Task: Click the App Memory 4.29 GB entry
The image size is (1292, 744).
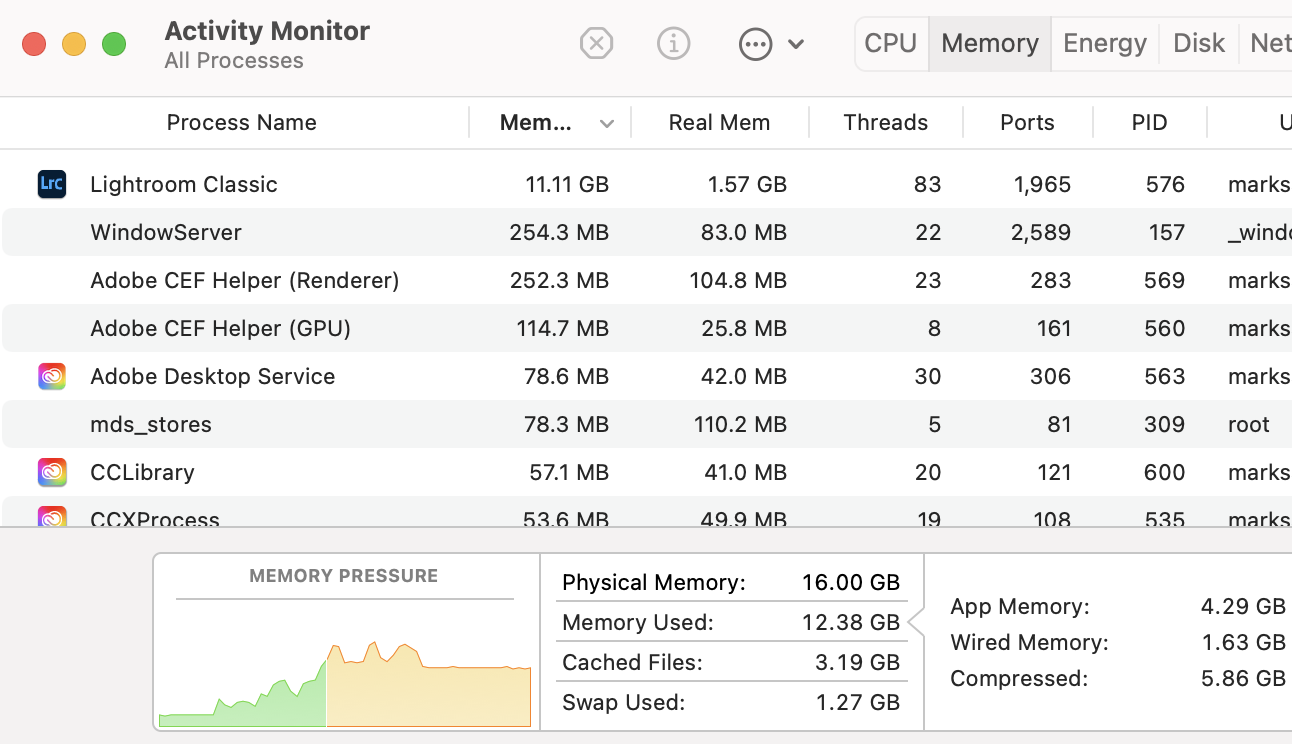Action: click(1118, 606)
